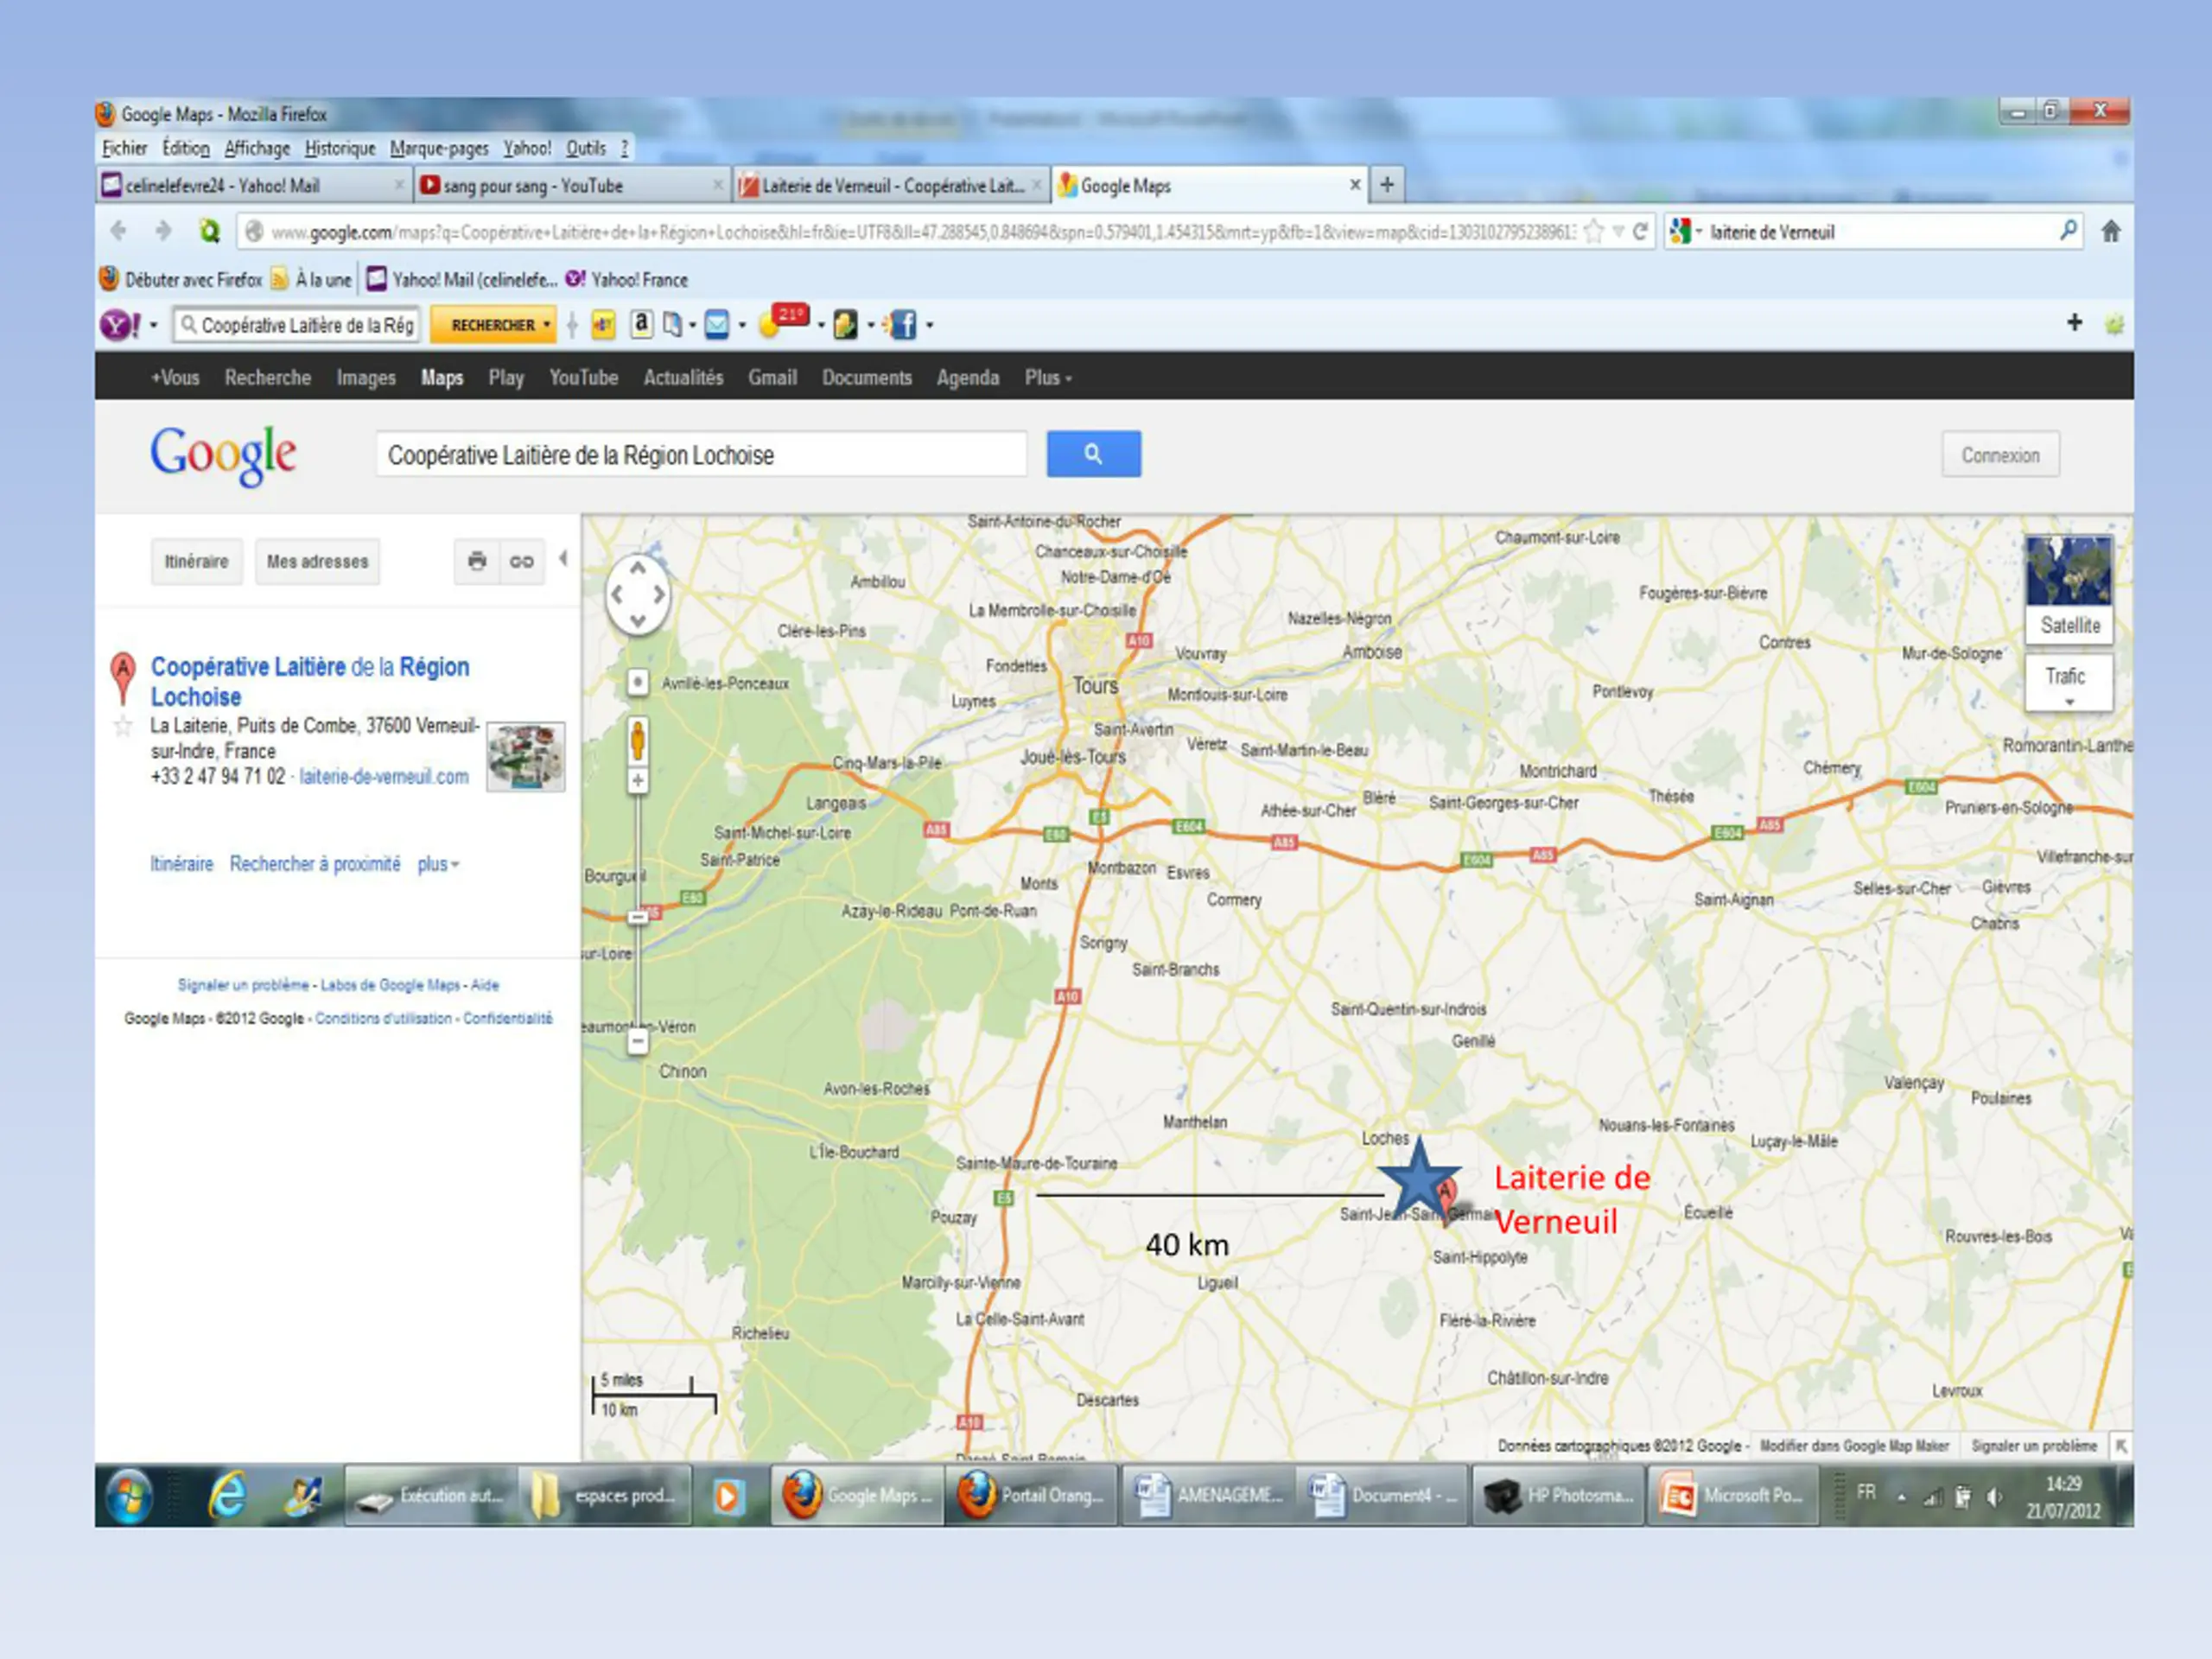Open Yahoo toolbar logo dropdown arrow
This screenshot has width=2212, height=1659.
(153, 325)
